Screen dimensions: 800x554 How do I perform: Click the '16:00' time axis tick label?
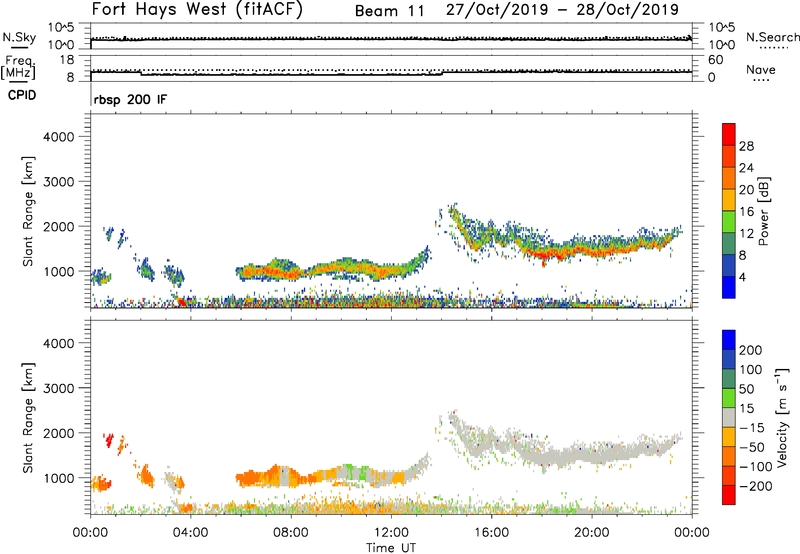click(x=491, y=533)
